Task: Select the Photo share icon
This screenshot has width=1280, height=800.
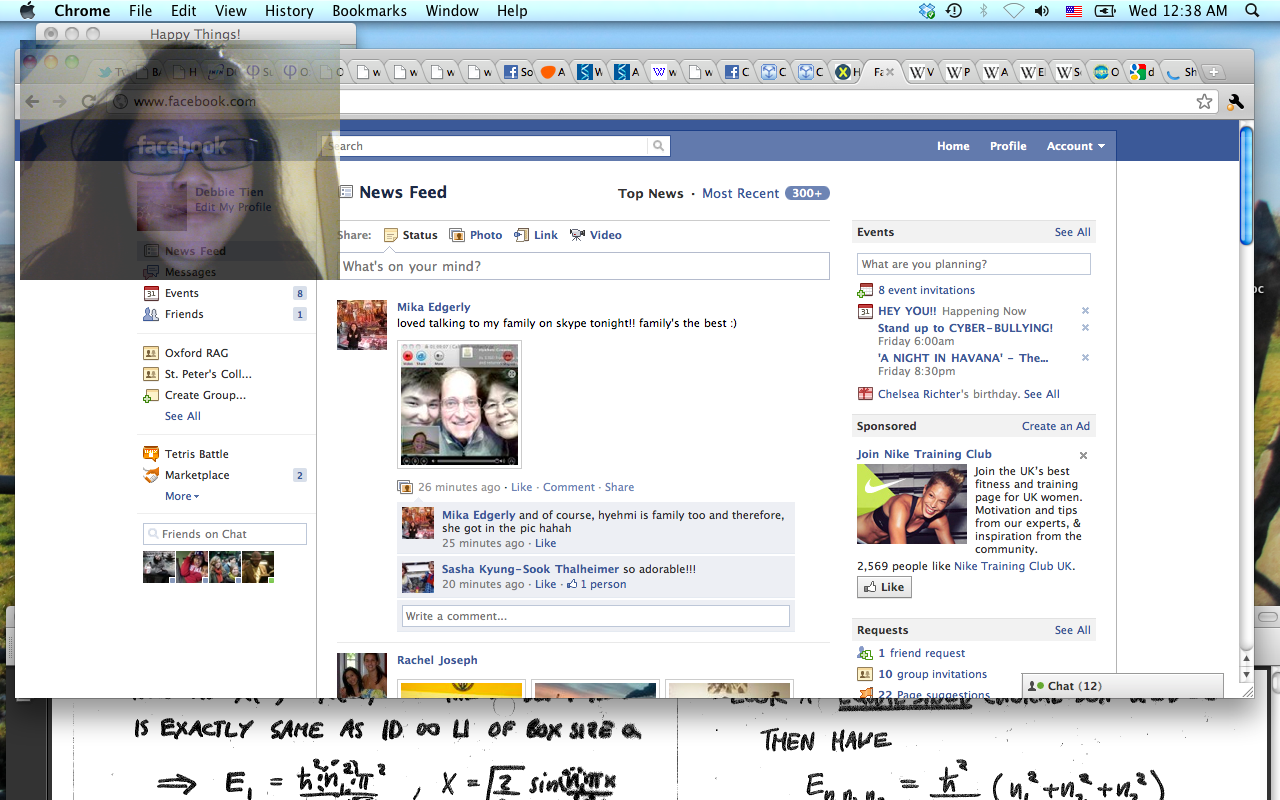Action: (x=457, y=235)
